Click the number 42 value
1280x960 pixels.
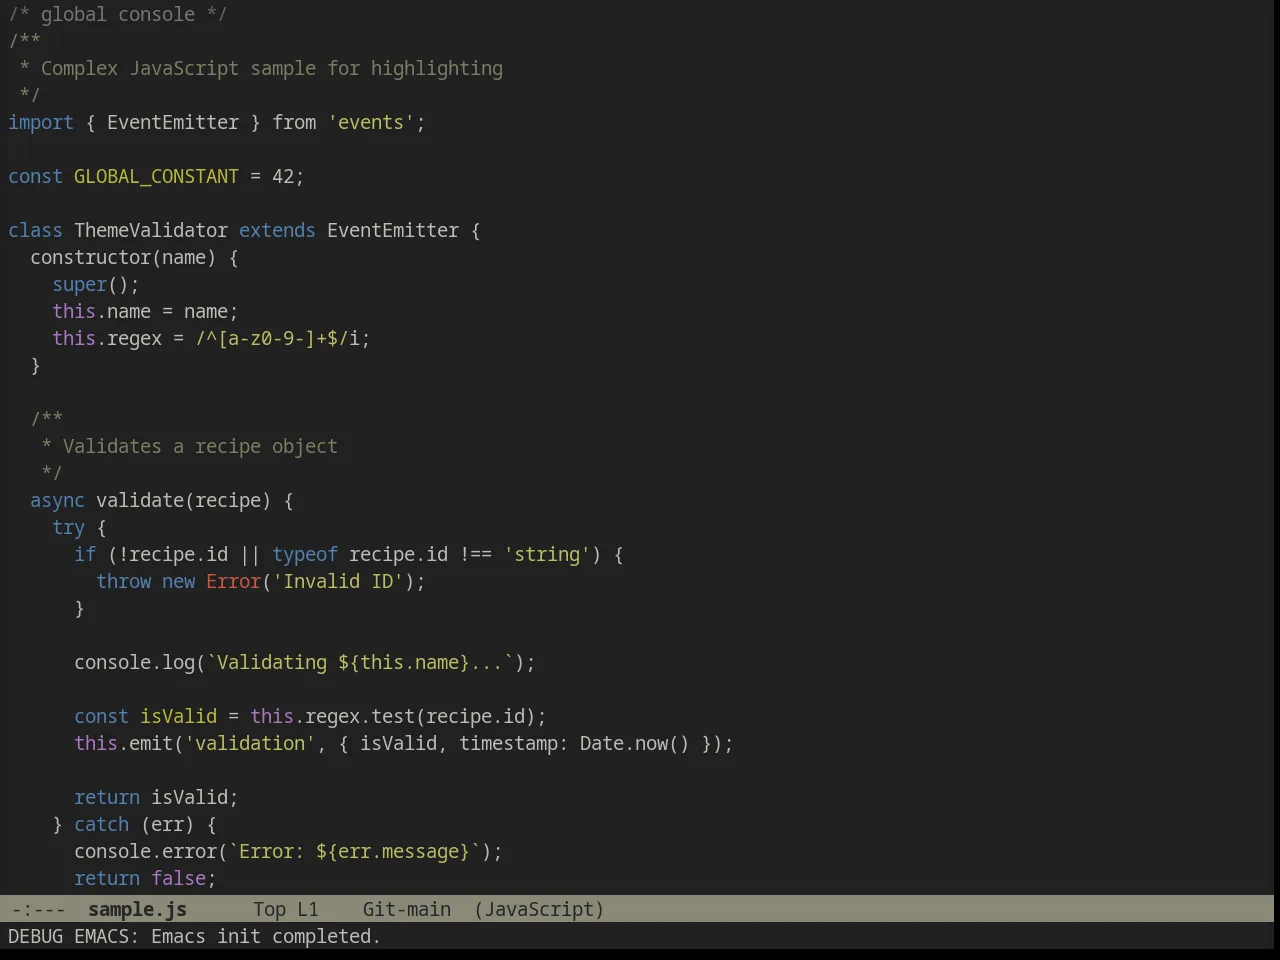pos(283,176)
